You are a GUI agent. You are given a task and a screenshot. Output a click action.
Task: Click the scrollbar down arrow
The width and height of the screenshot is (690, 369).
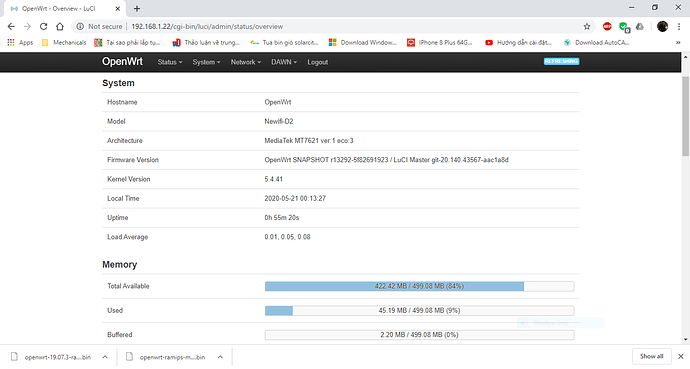pyautogui.click(x=685, y=340)
